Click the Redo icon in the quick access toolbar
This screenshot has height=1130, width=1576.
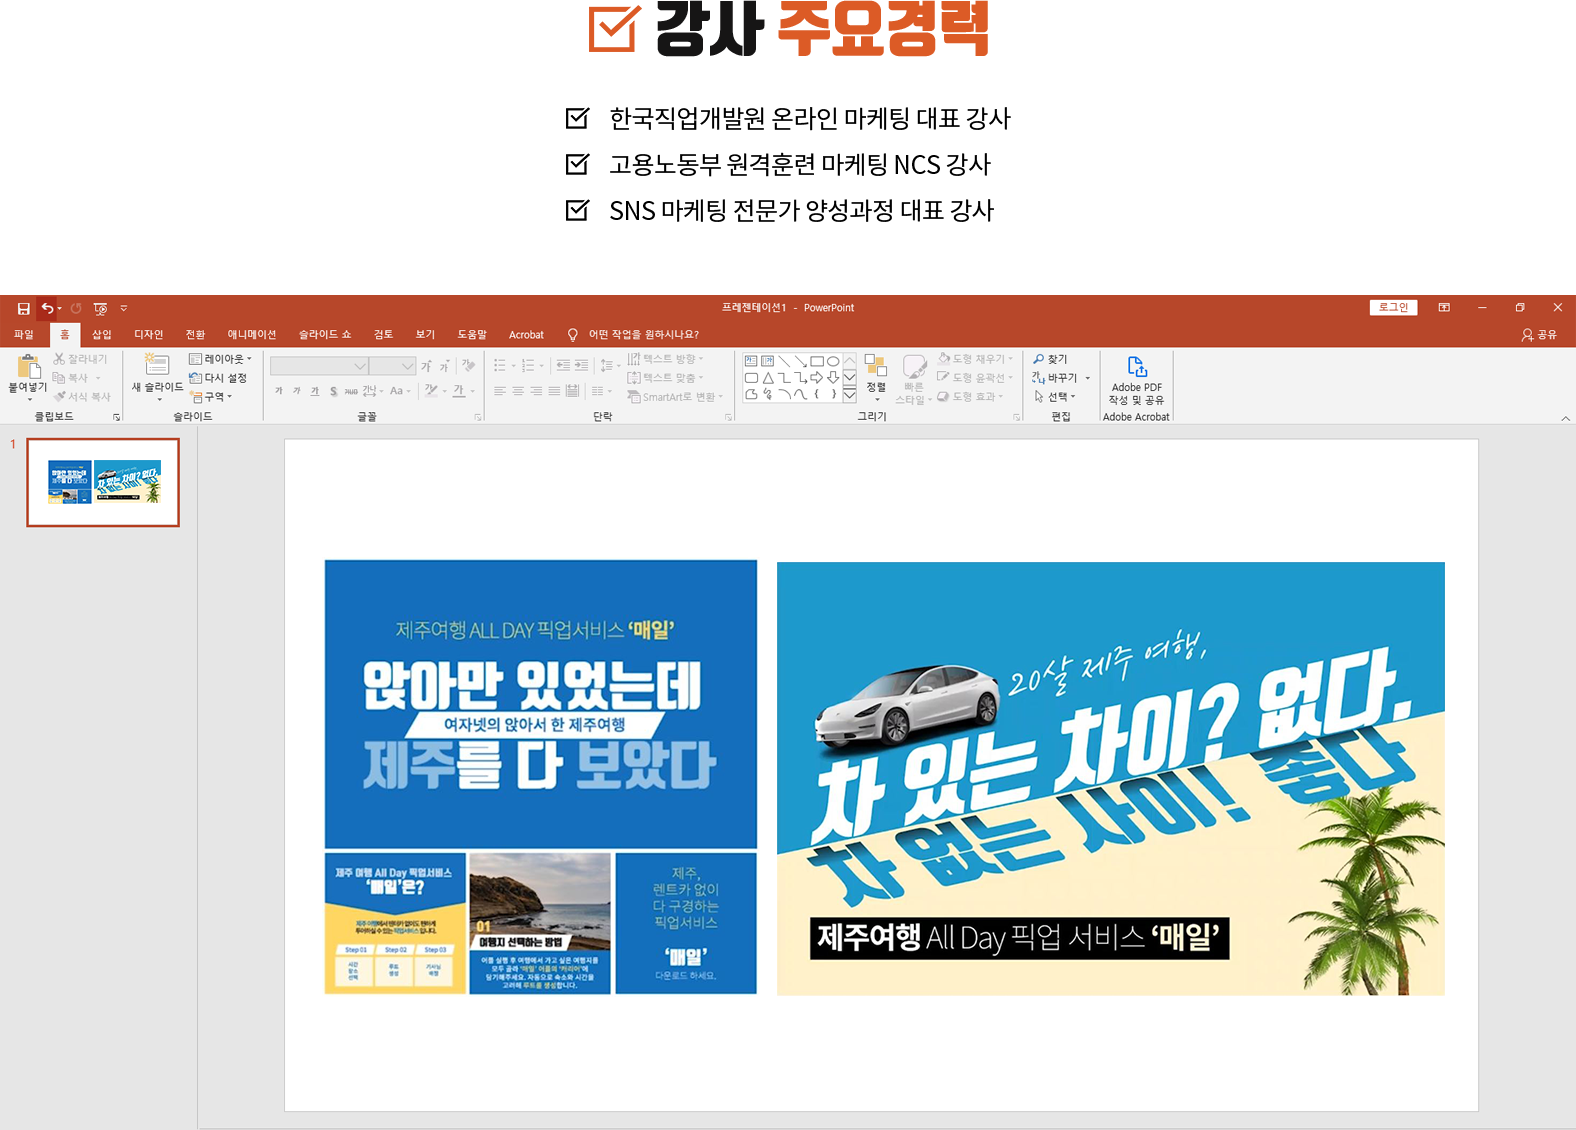76,308
